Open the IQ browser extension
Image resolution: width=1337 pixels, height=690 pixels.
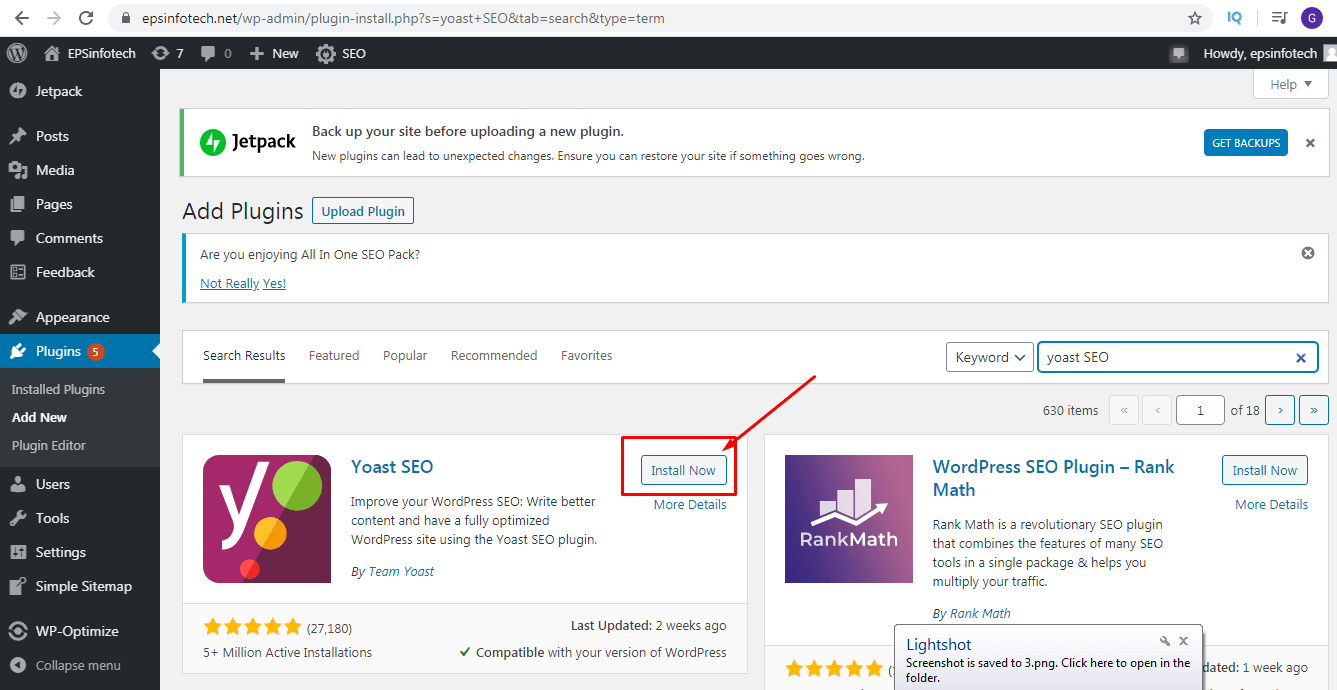point(1234,18)
